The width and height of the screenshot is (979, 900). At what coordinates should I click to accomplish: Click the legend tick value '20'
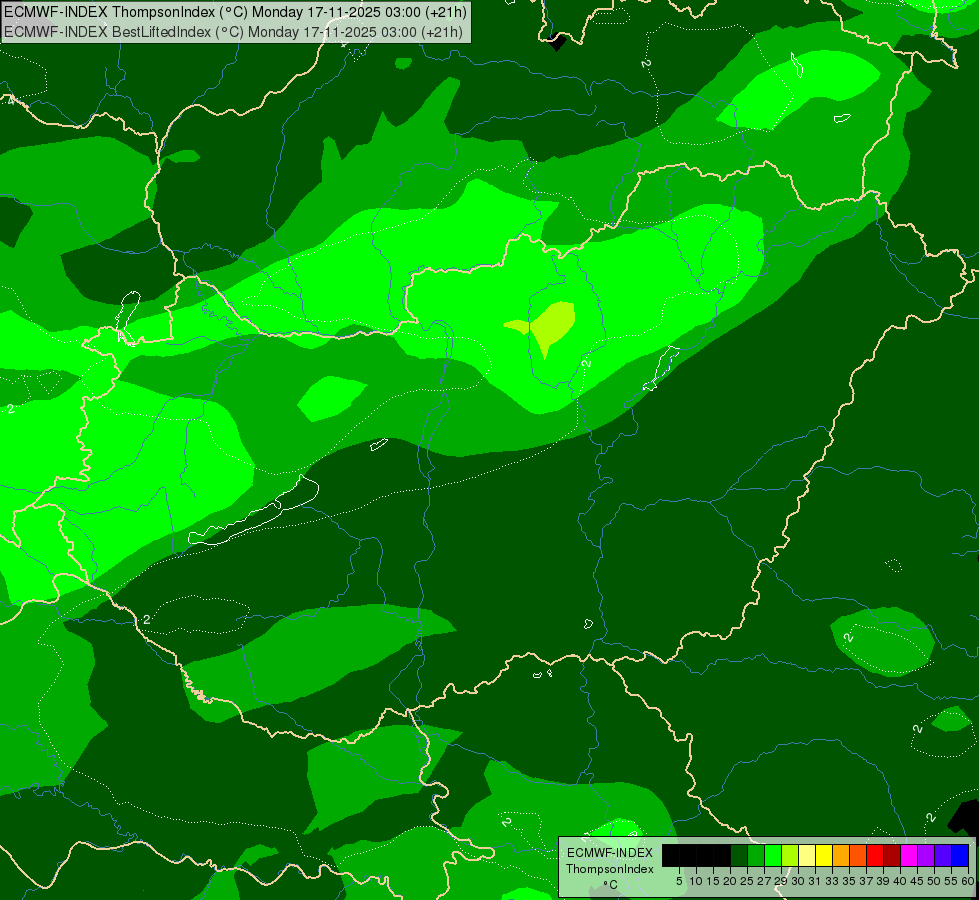(730, 881)
